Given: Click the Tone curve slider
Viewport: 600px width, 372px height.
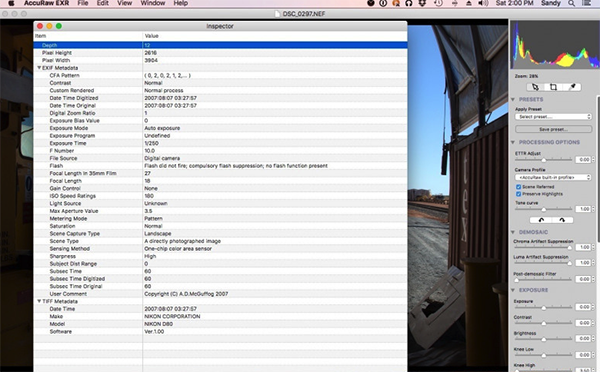Looking at the screenshot, I should pyautogui.click(x=543, y=209).
